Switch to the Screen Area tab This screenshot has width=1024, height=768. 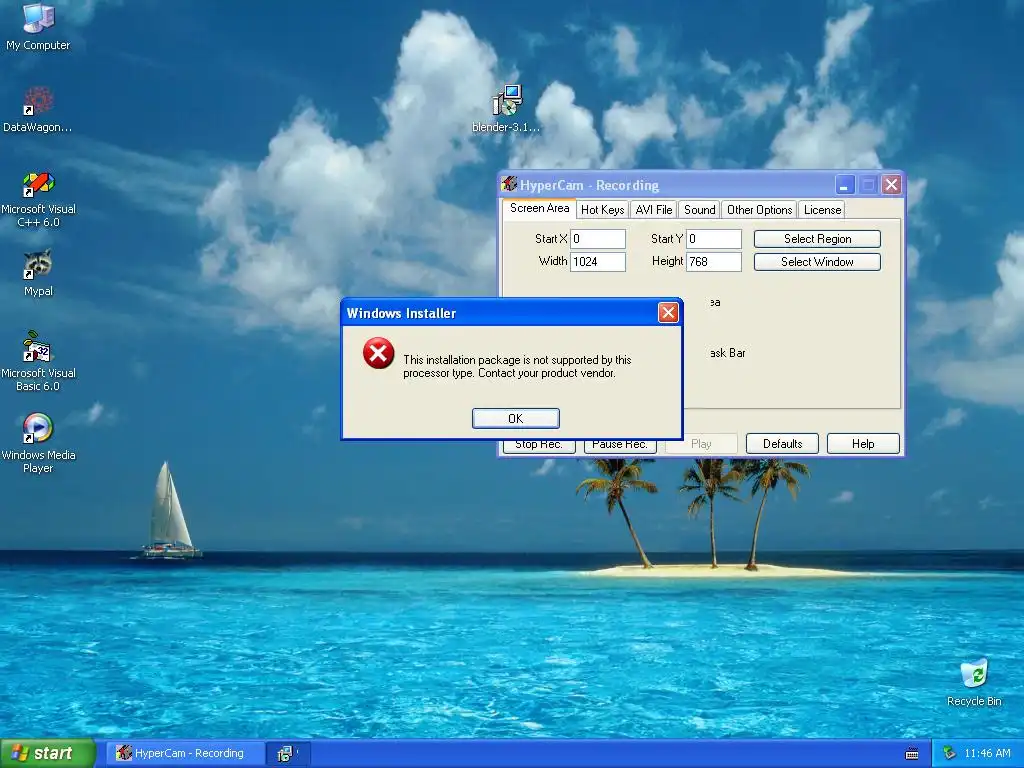point(539,208)
